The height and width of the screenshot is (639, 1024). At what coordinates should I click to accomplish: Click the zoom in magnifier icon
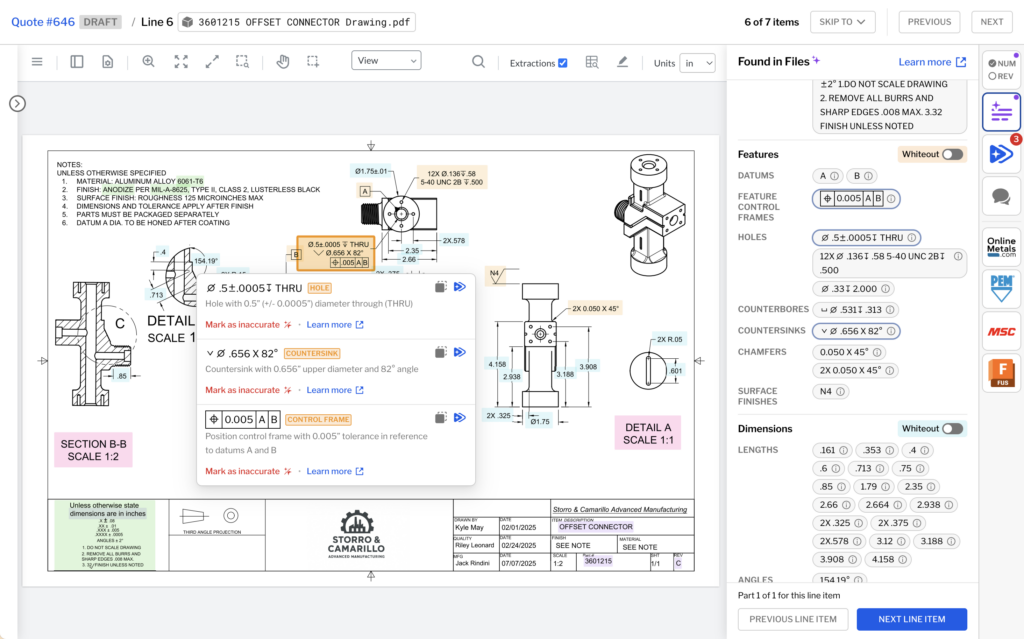[149, 62]
